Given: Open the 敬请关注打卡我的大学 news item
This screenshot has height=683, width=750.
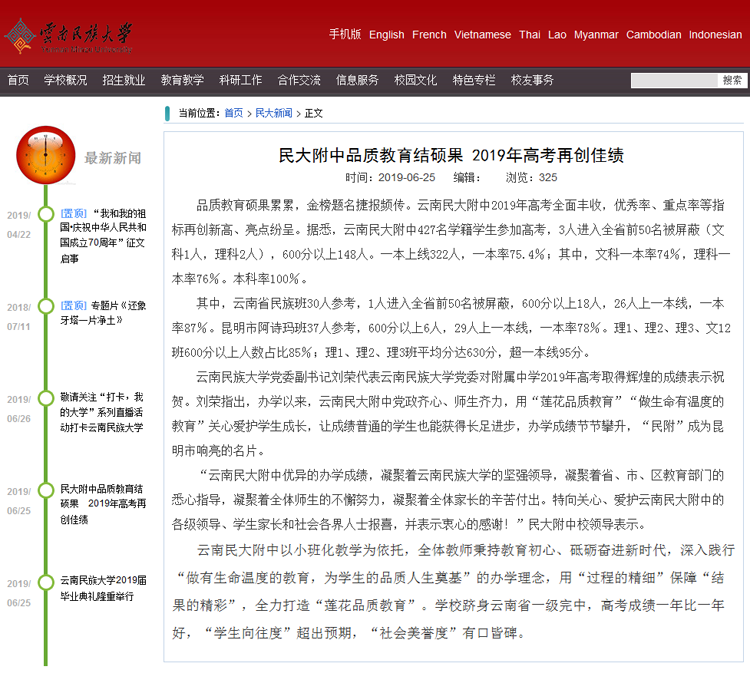Looking at the screenshot, I should coord(102,412).
